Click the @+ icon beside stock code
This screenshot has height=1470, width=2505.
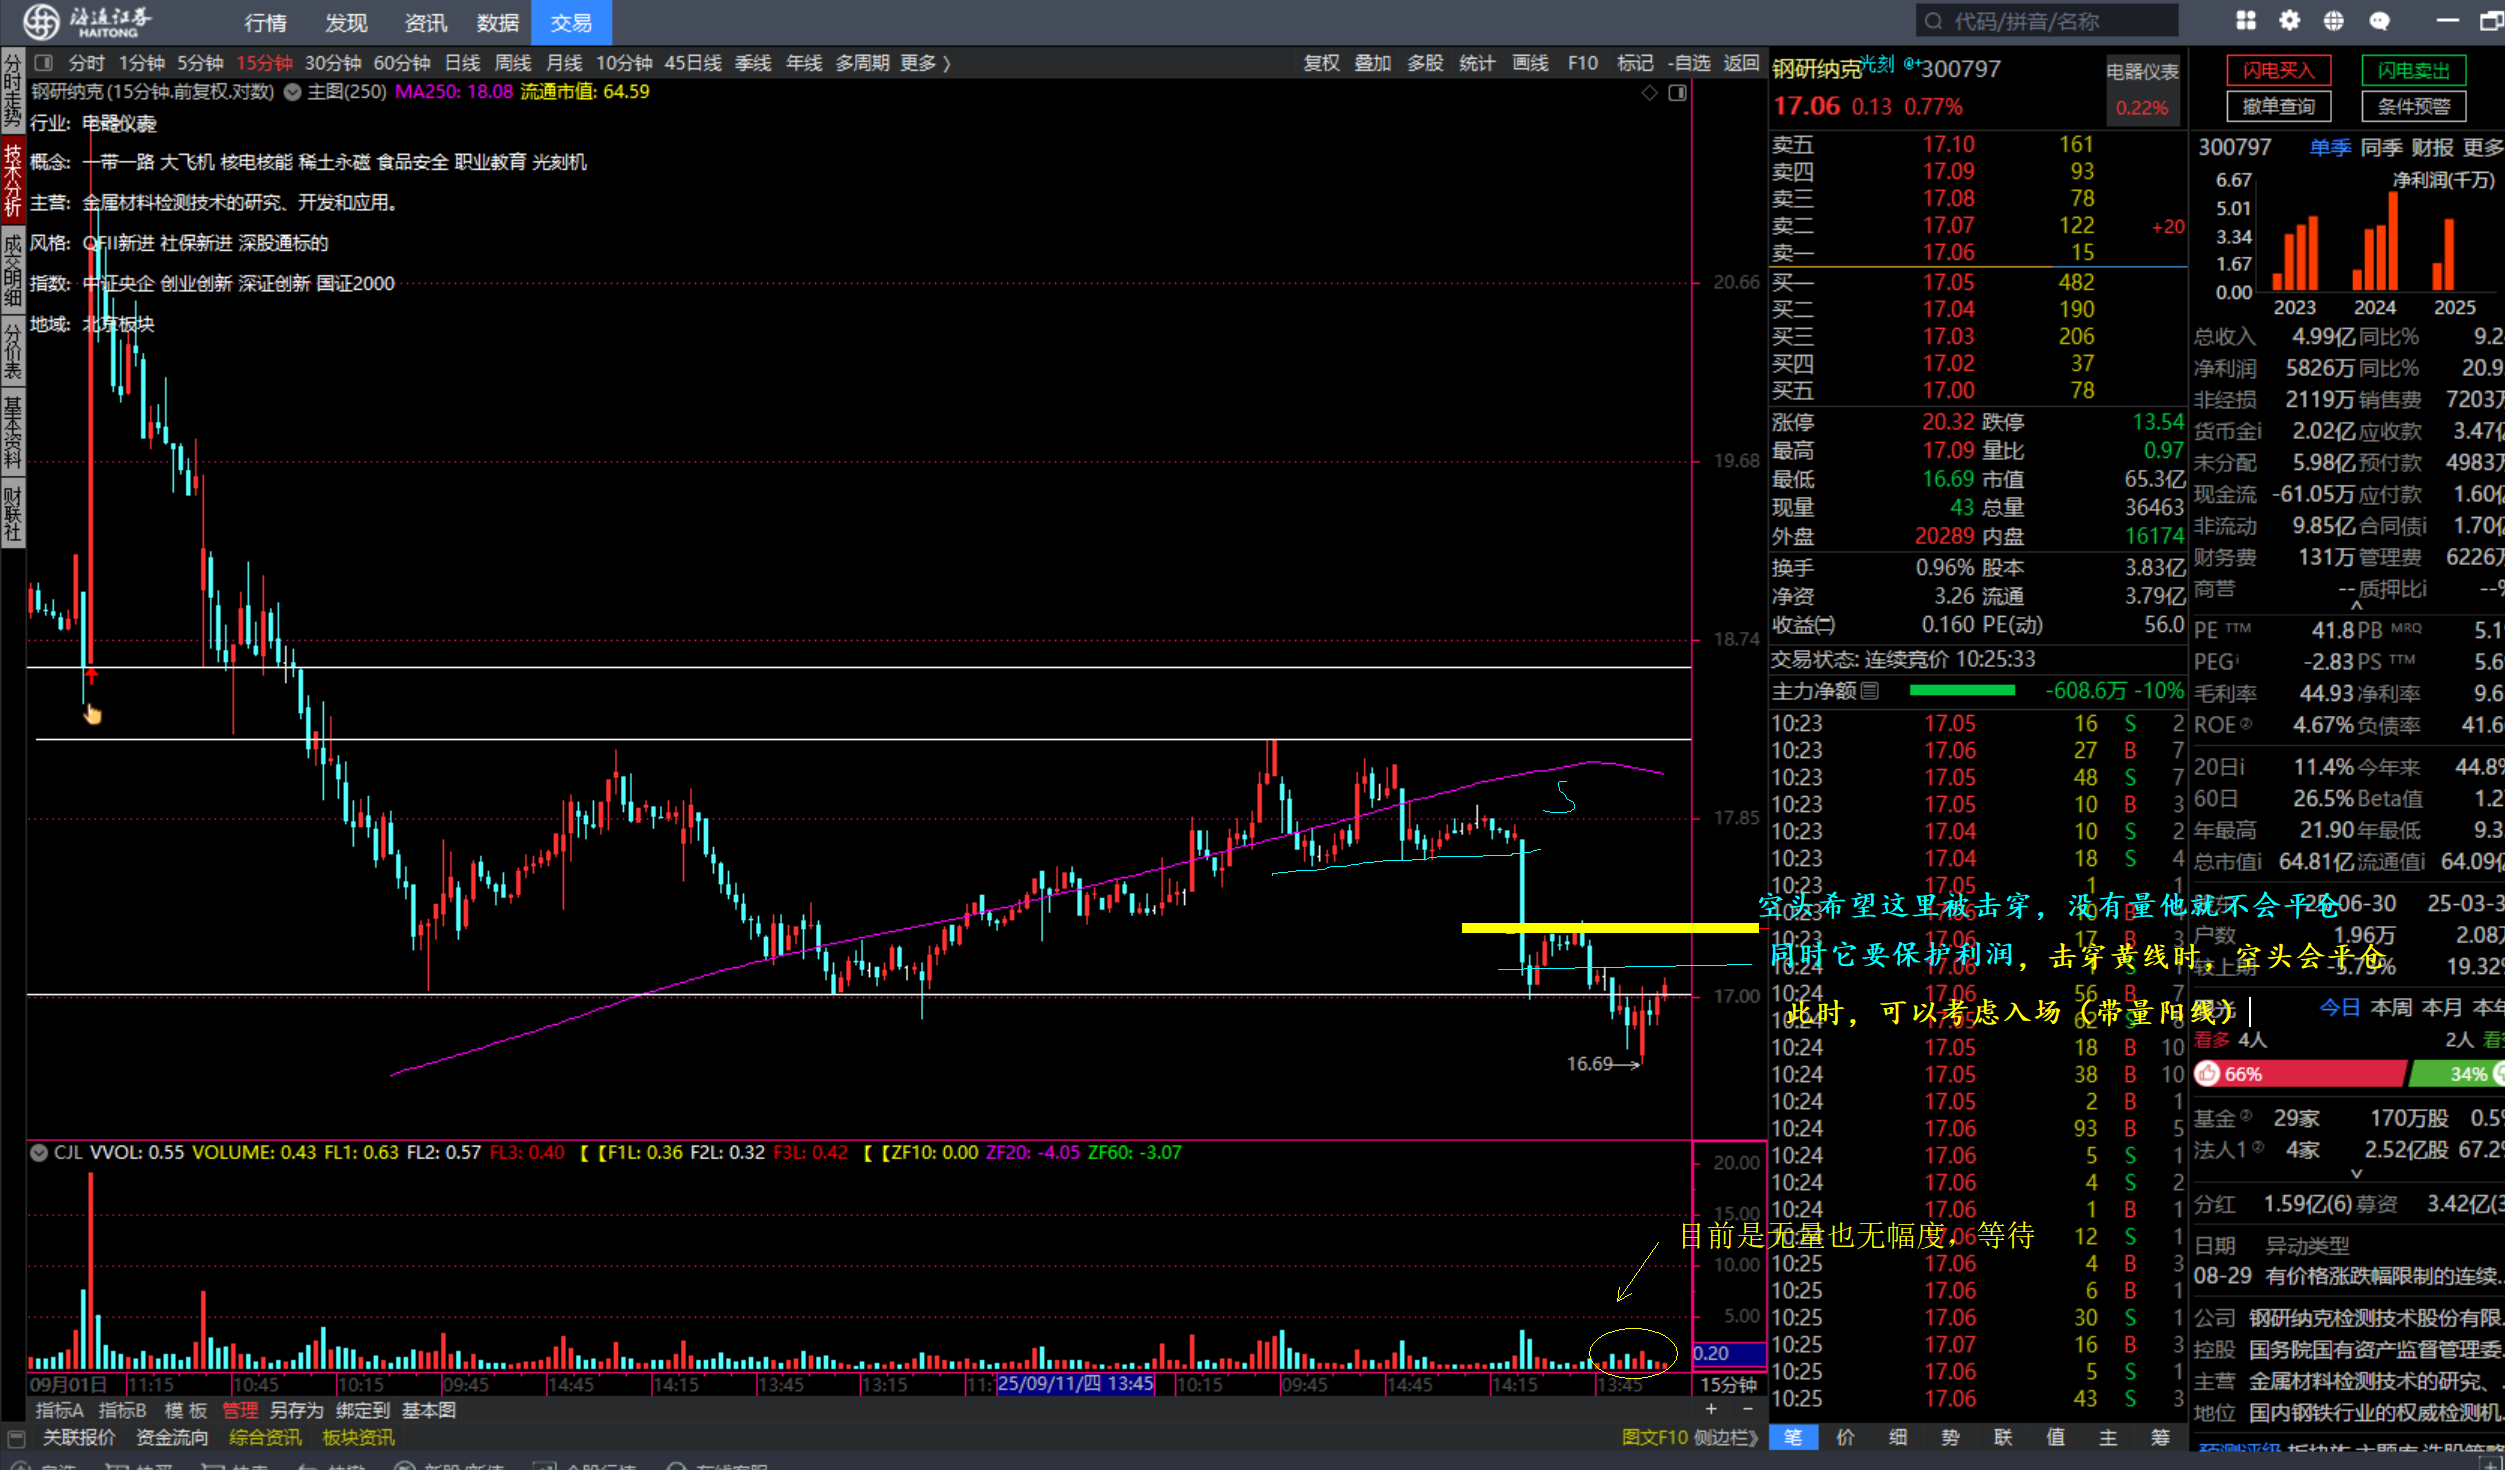click(1911, 63)
